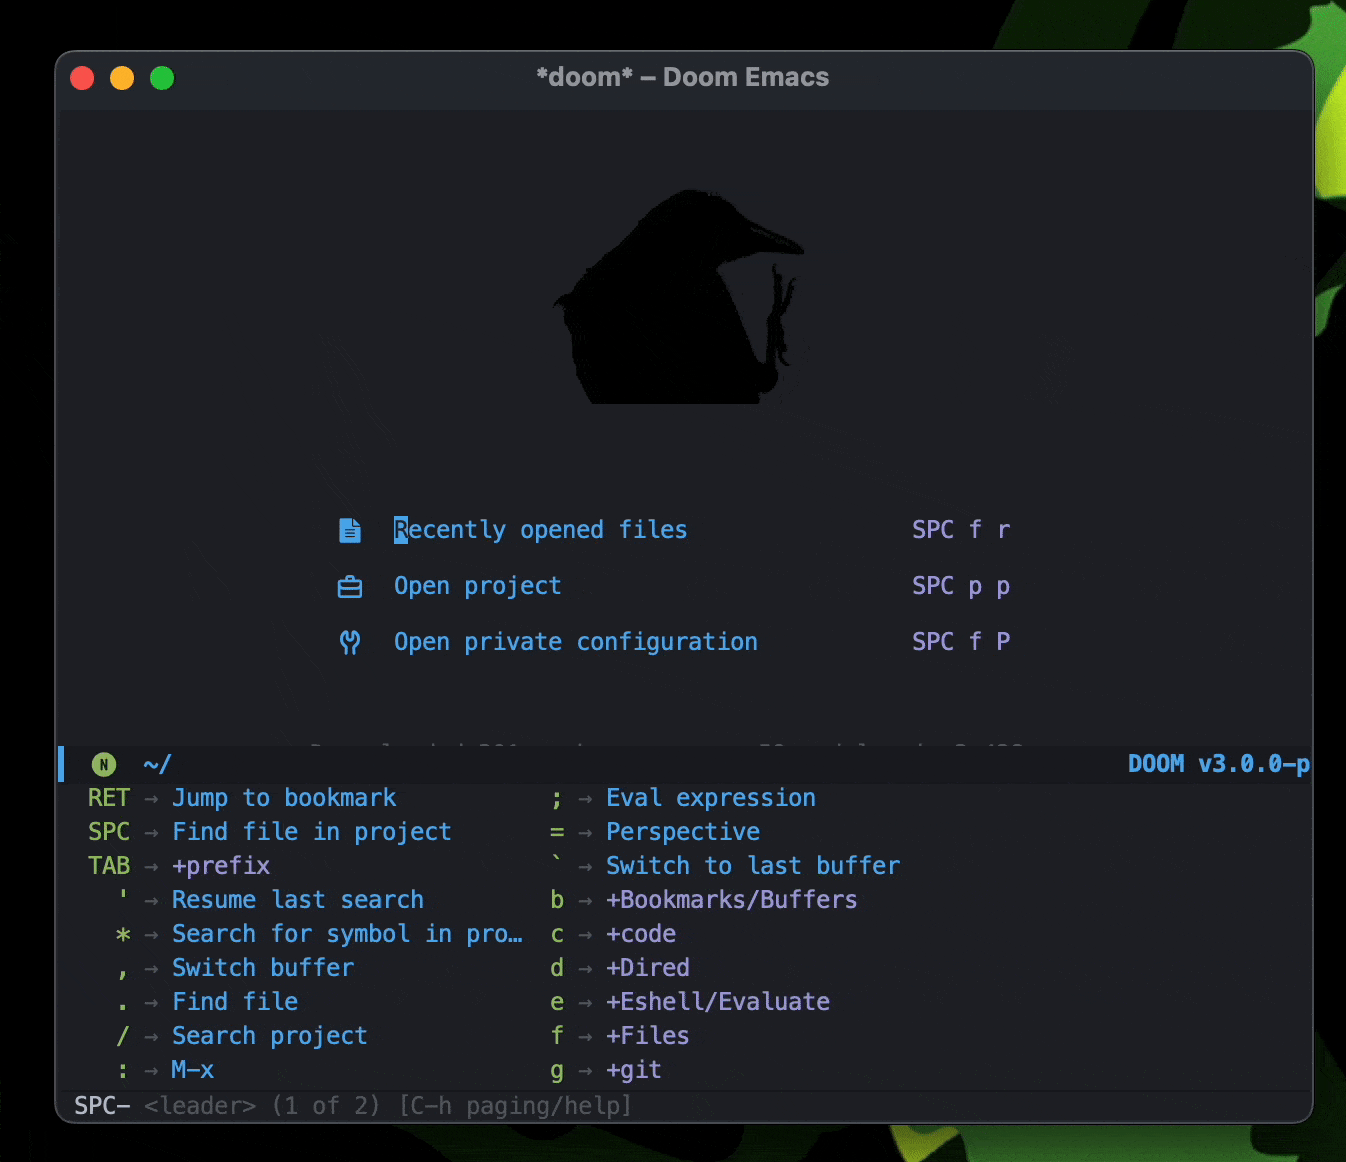Click the DOOM v3.0.0 version text in modeline
This screenshot has height=1162, width=1346.
[1217, 765]
